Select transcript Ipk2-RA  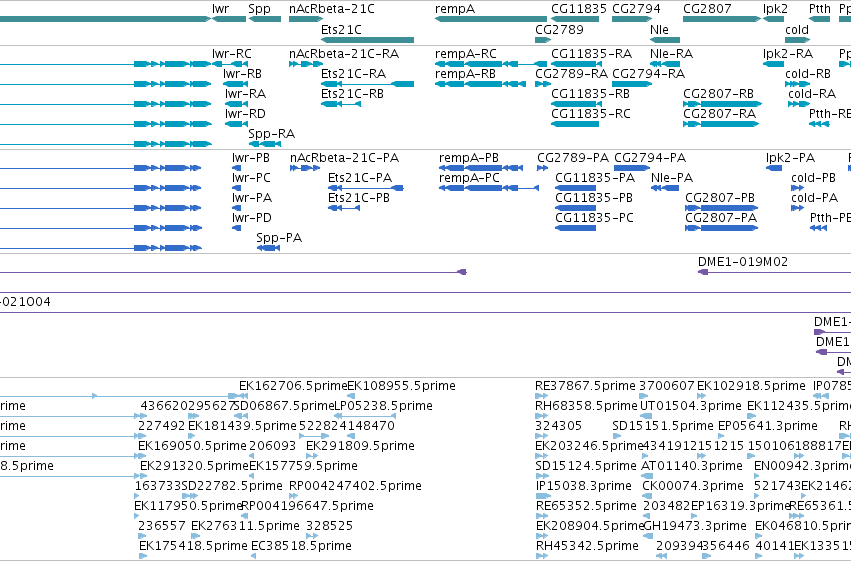point(788,54)
